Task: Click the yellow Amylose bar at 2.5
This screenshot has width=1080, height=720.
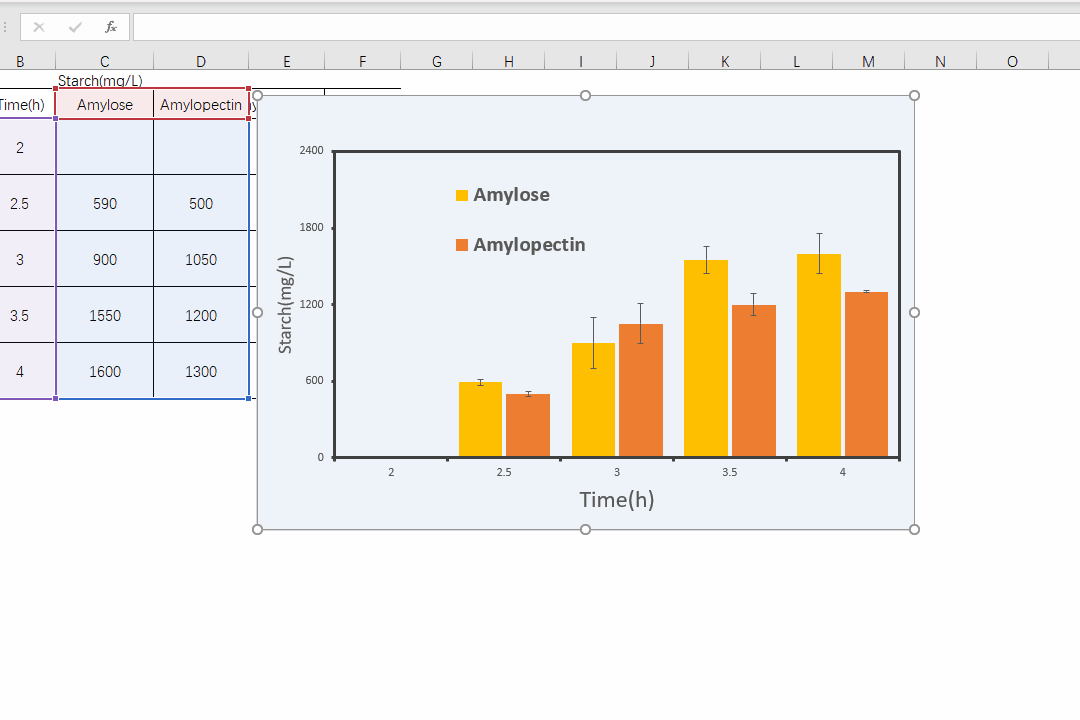Action: (x=480, y=419)
